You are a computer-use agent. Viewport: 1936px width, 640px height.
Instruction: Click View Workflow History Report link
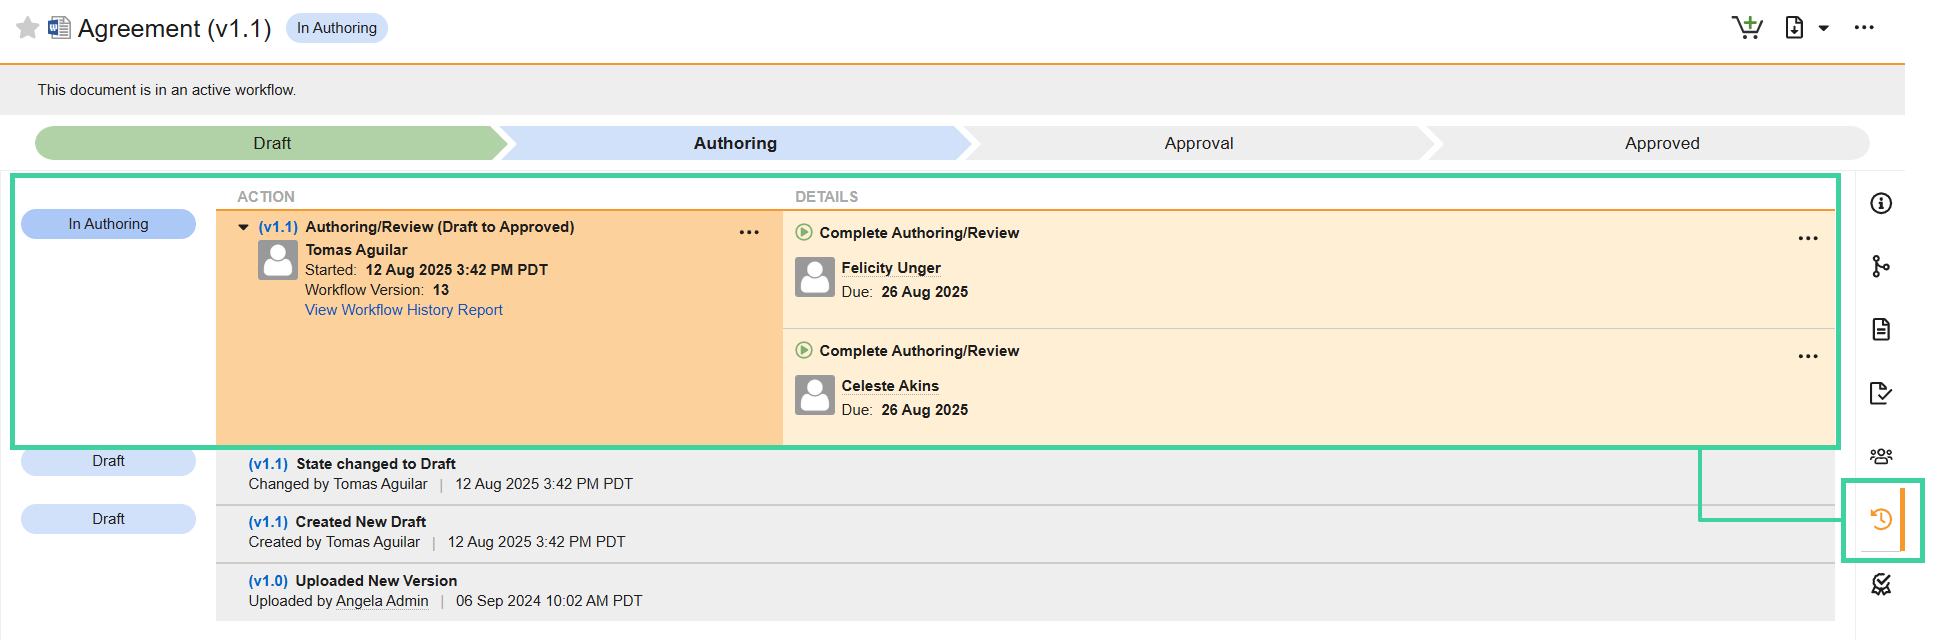(x=403, y=310)
